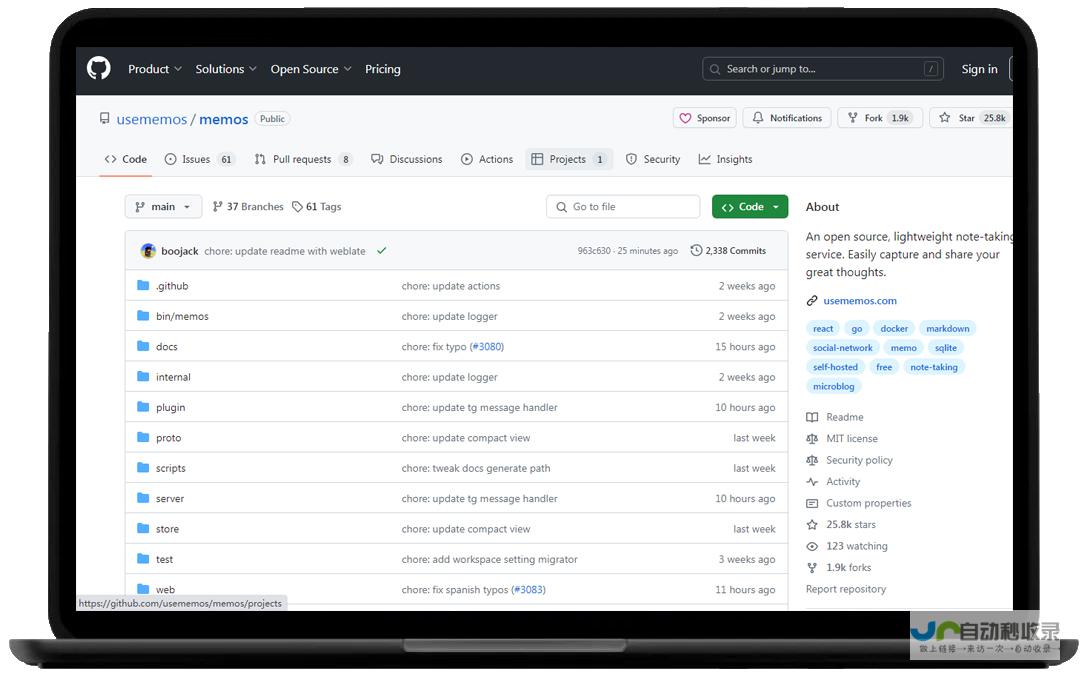This screenshot has height=680, width=1080.
Task: Open the Issues tab
Action: pos(199,159)
